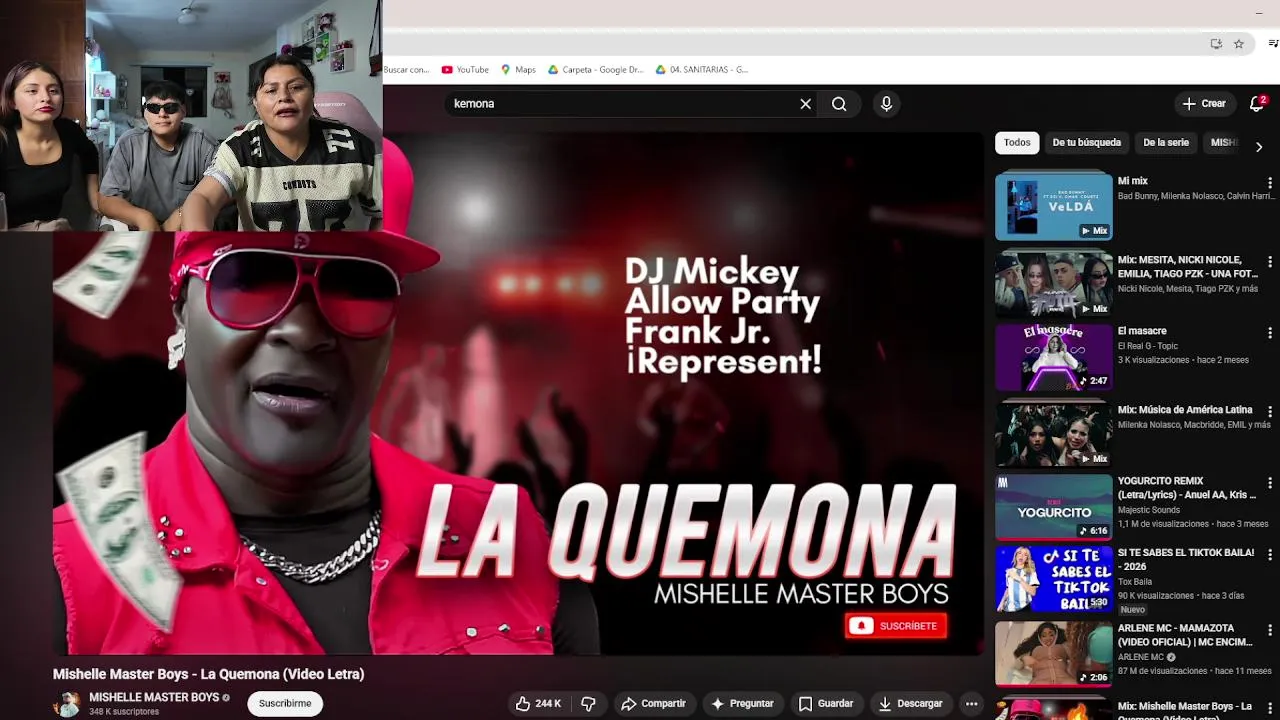Click the video title Mishelle Master Boys - La Quemona
The width and height of the screenshot is (1280, 720).
click(x=209, y=674)
